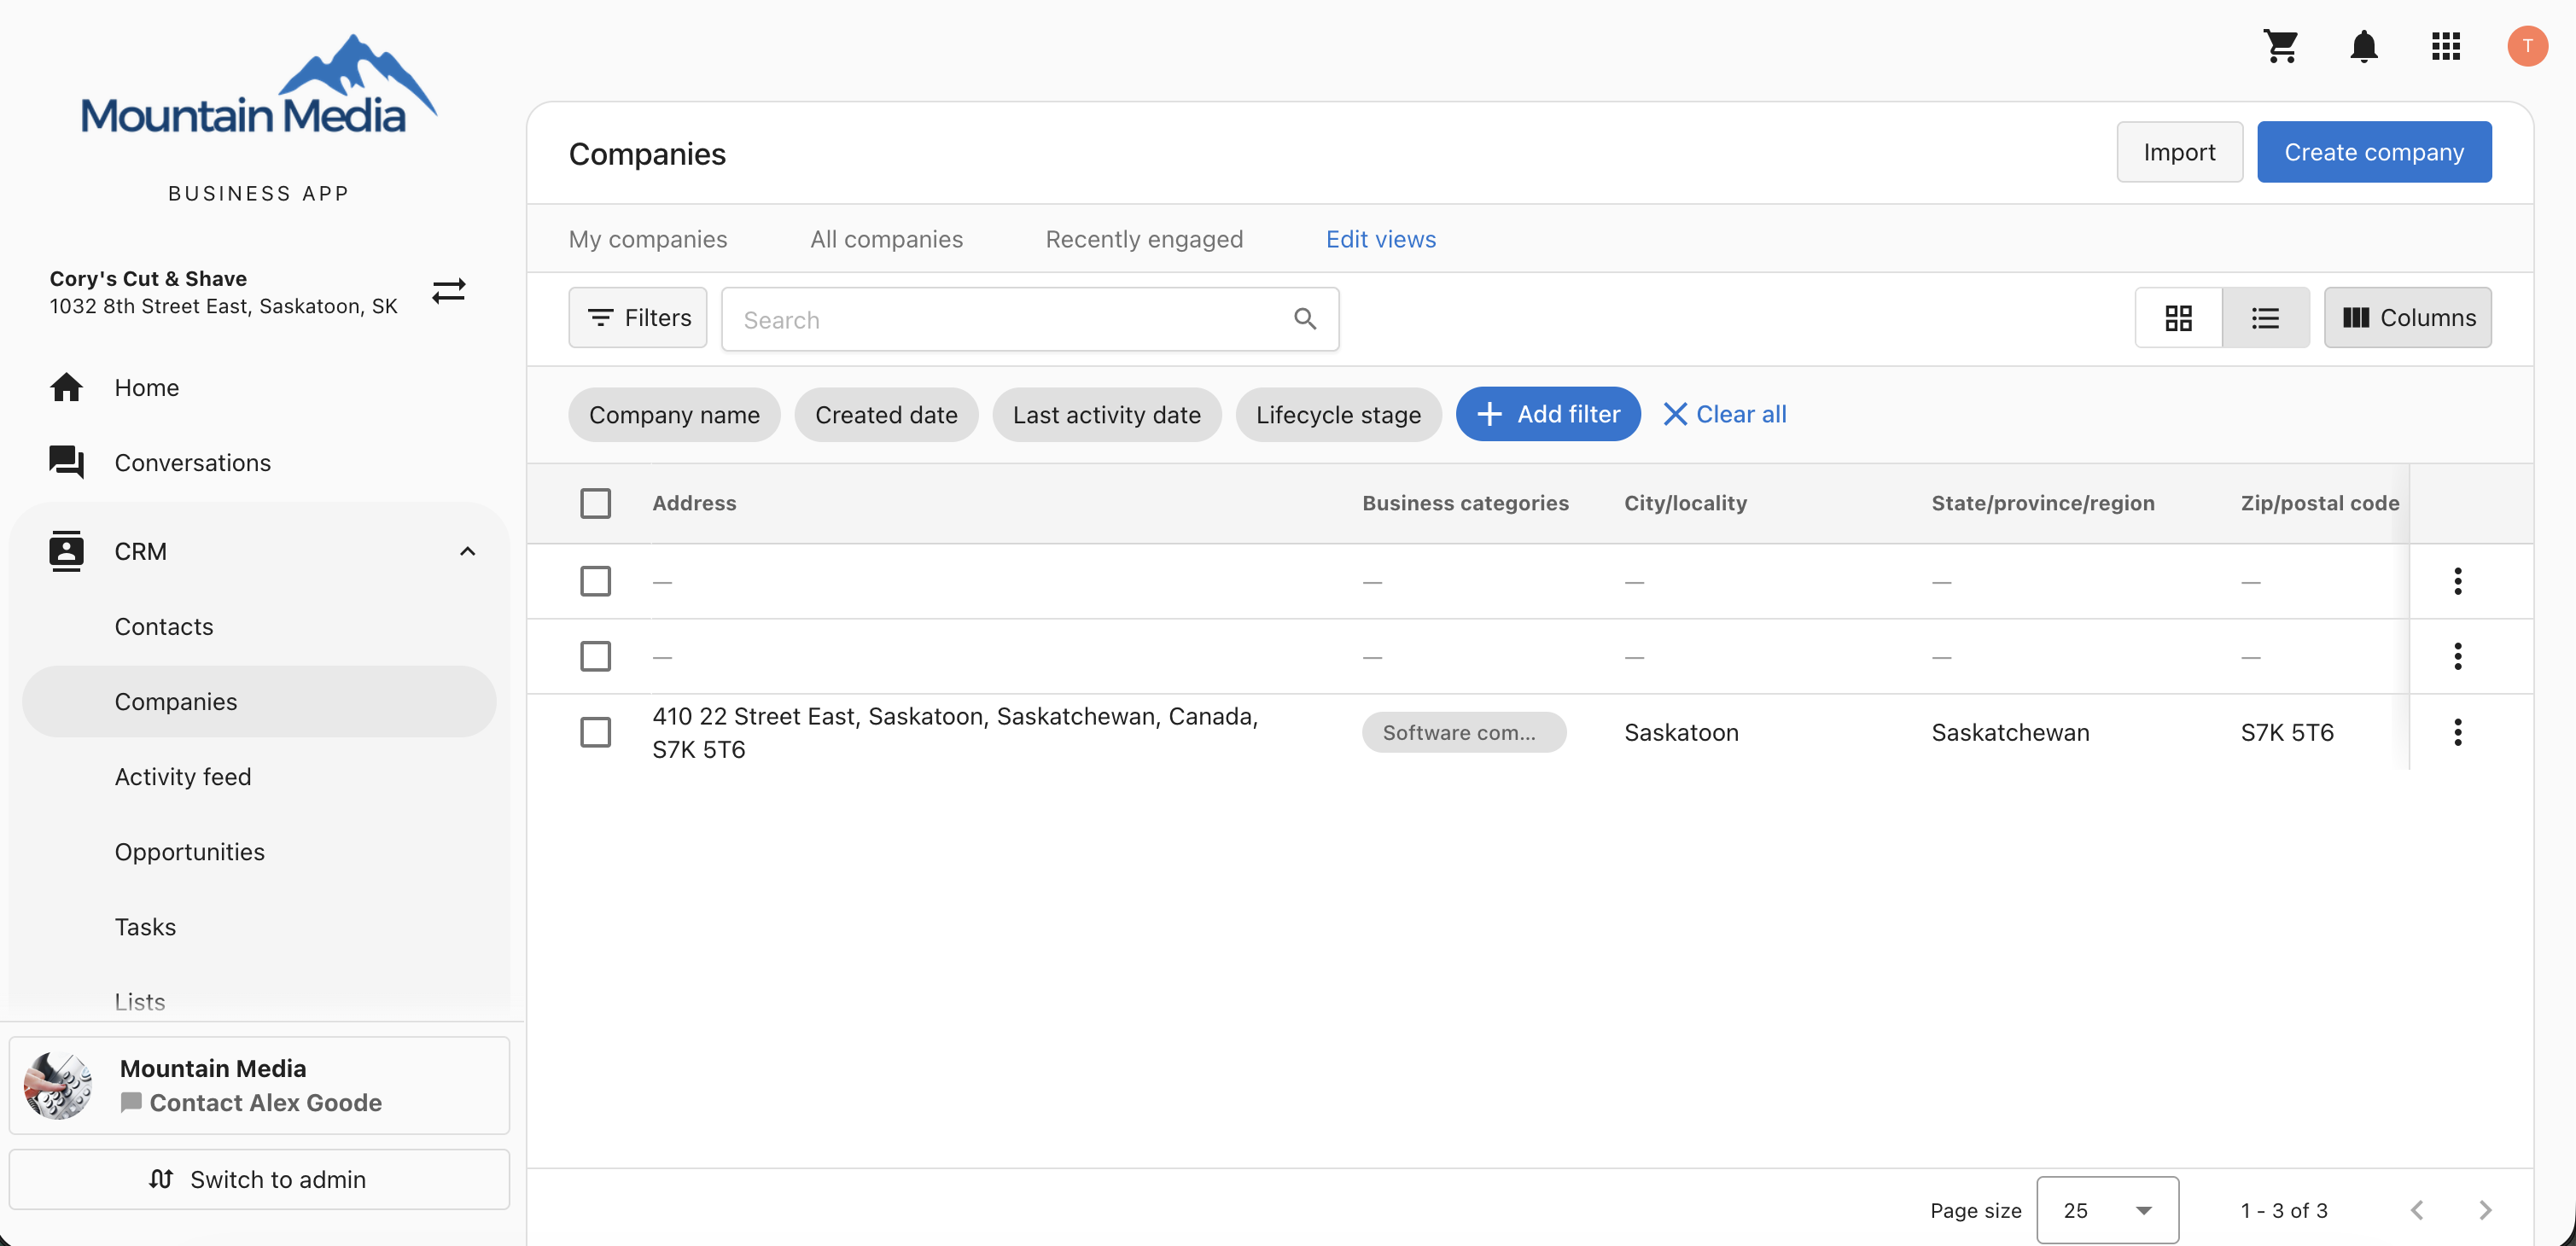Open three-dot menu for second empty row
Image resolution: width=2576 pixels, height=1246 pixels.
2457,656
